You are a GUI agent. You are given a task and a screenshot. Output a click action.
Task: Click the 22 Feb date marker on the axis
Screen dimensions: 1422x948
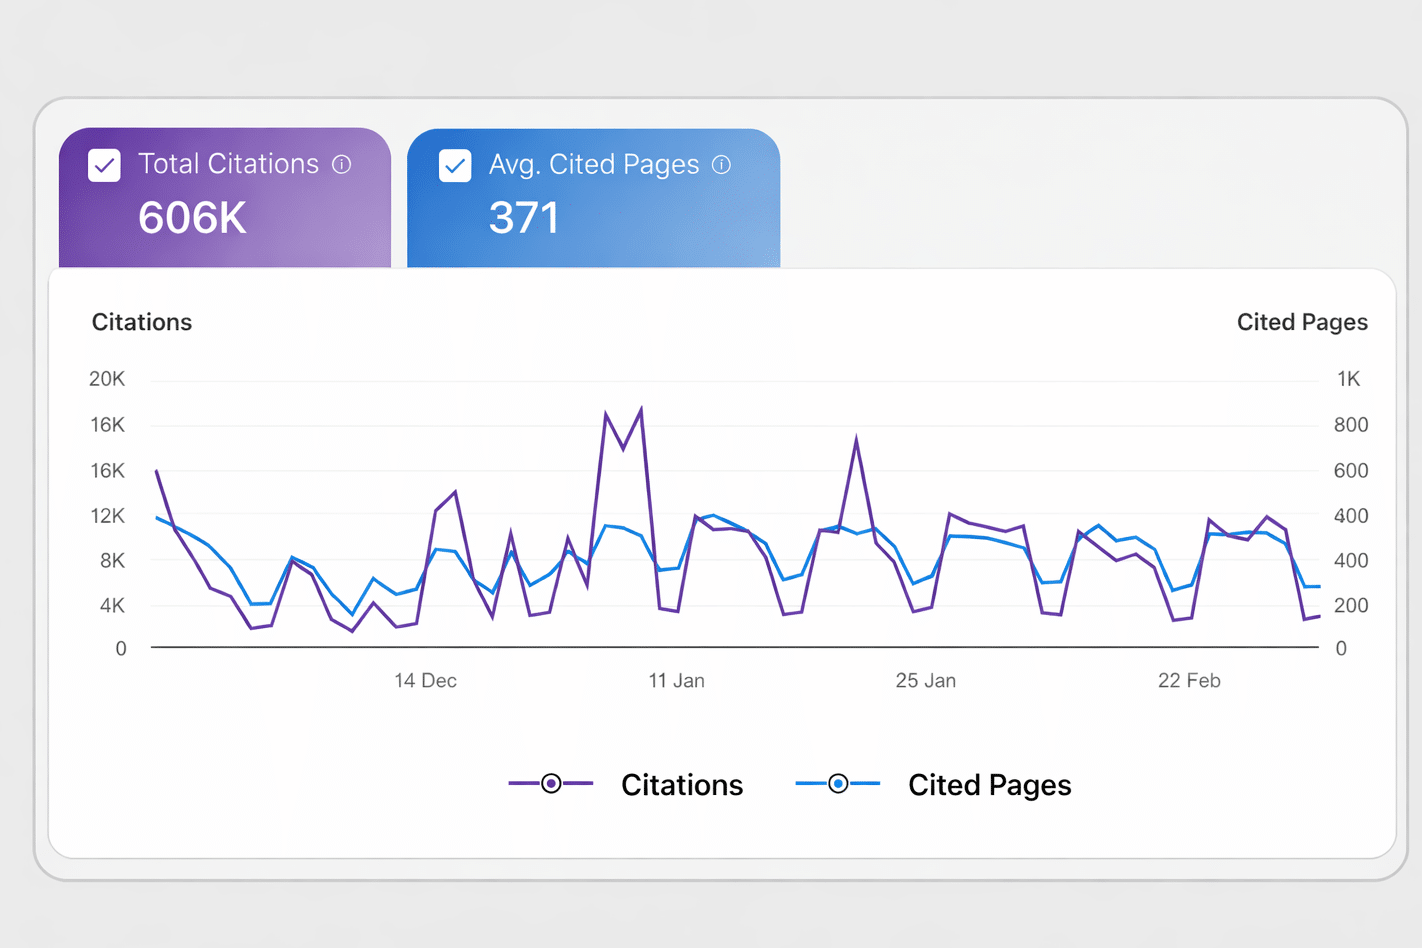coord(1188,680)
